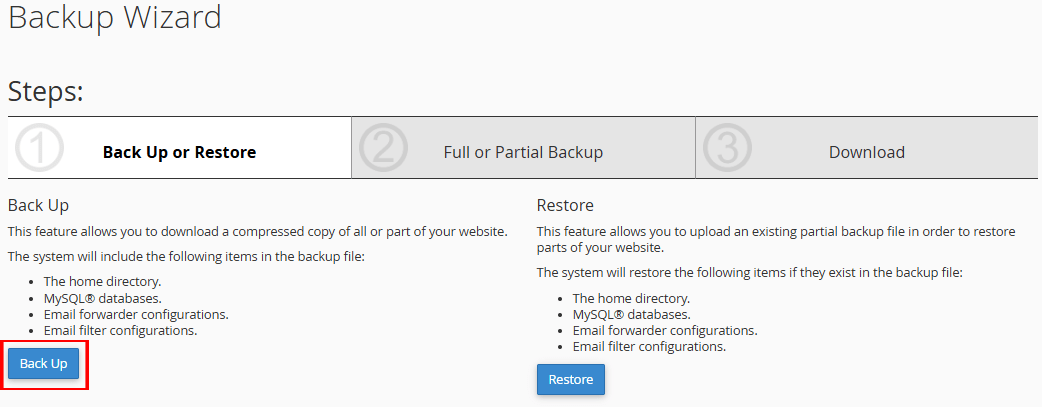Screen dimensions: 1042x407
Task: Click "Email forwarder configurations" under Back Up
Action: (136, 314)
